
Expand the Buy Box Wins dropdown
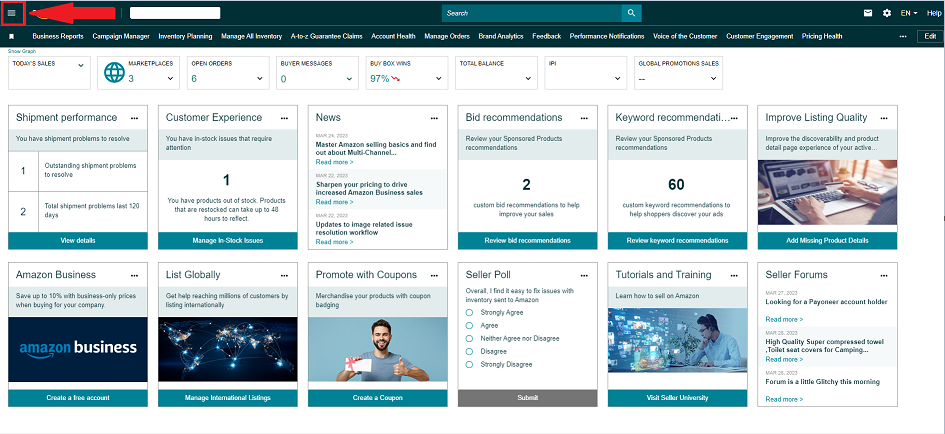coord(439,78)
